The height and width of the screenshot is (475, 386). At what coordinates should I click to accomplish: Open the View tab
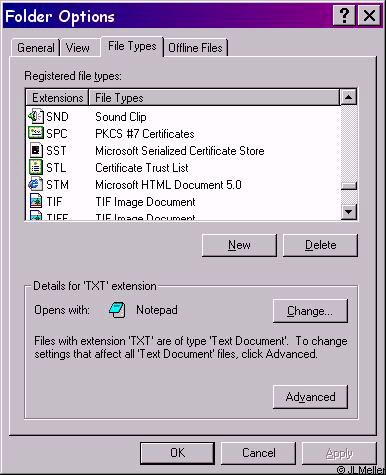click(x=78, y=48)
